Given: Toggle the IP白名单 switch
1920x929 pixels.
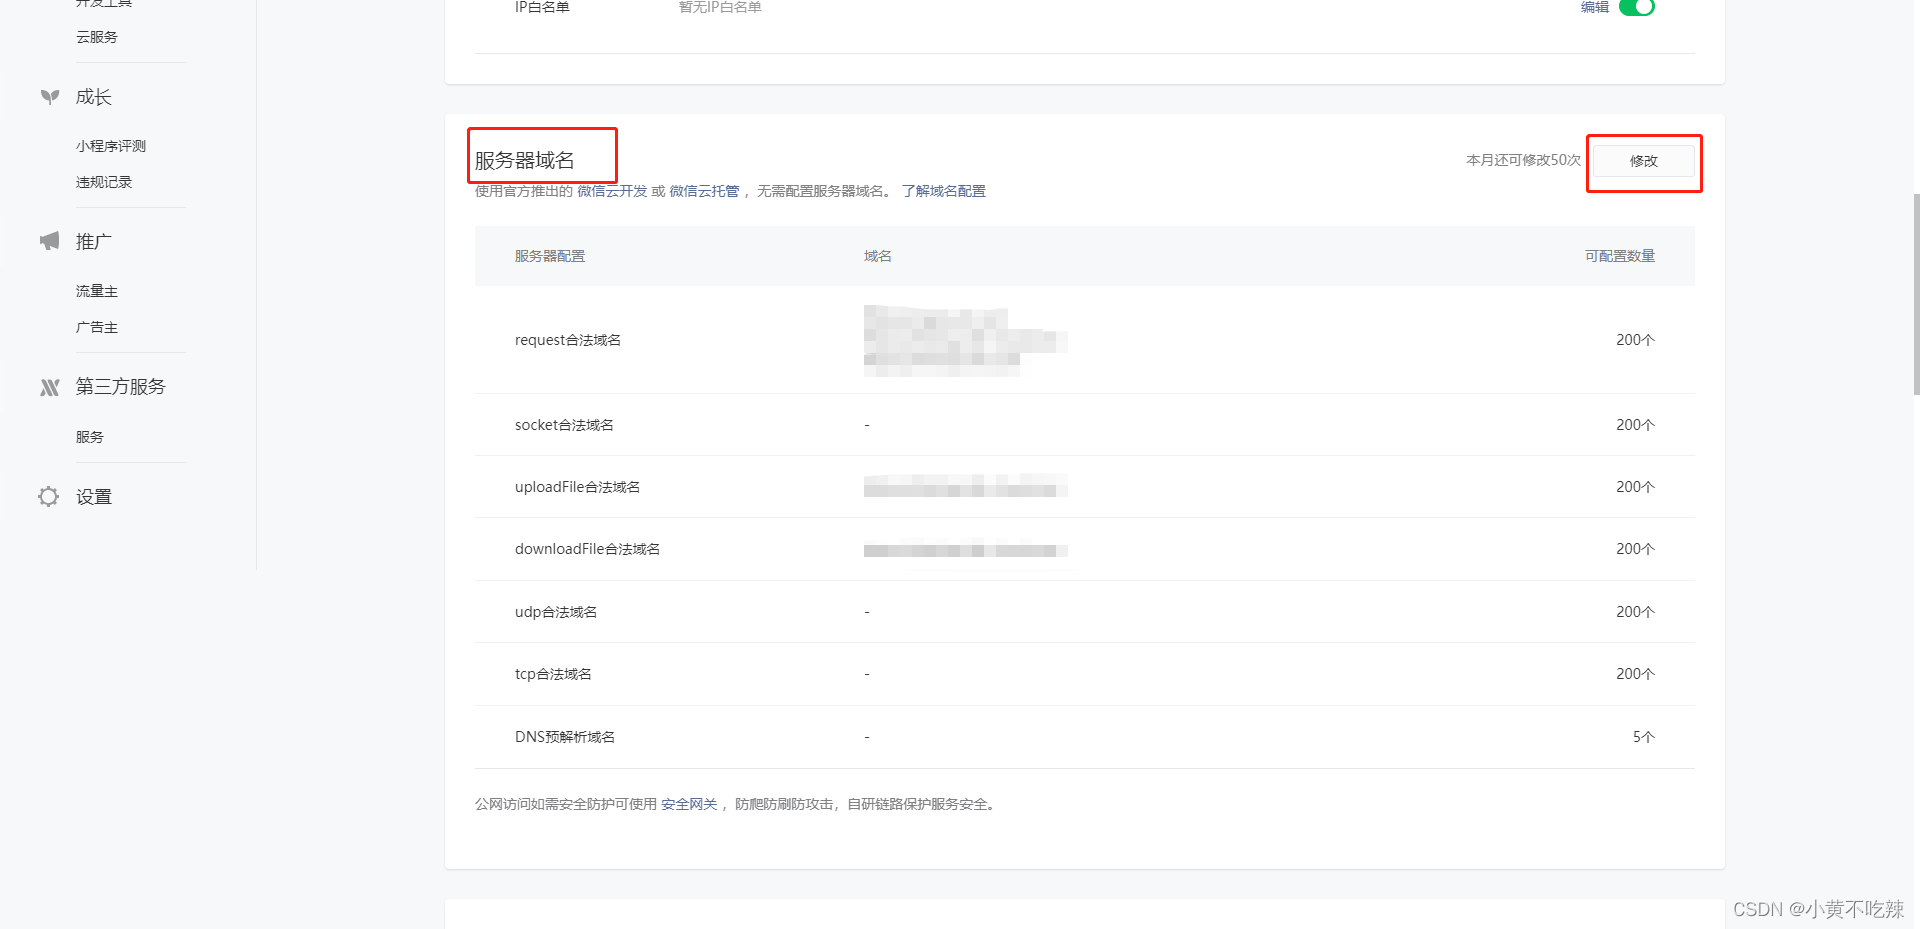Looking at the screenshot, I should pyautogui.click(x=1637, y=7).
